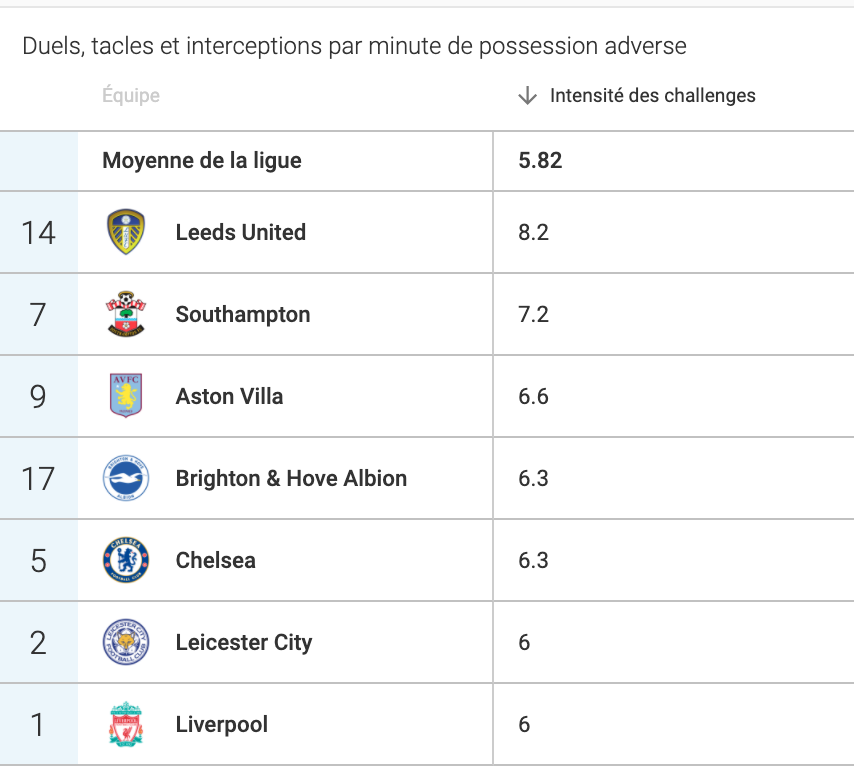Open the Liverpool team name
Image resolution: width=854 pixels, height=766 pixels.
[x=222, y=724]
